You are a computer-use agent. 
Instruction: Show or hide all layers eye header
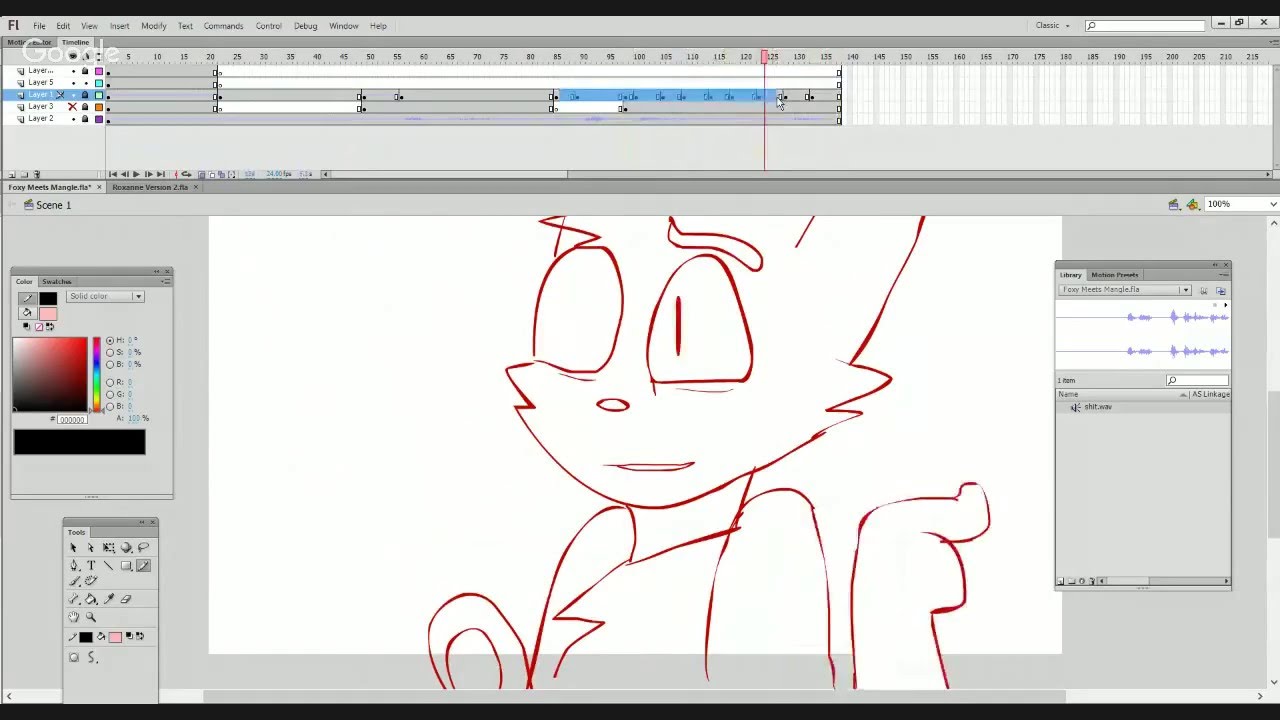pyautogui.click(x=72, y=56)
